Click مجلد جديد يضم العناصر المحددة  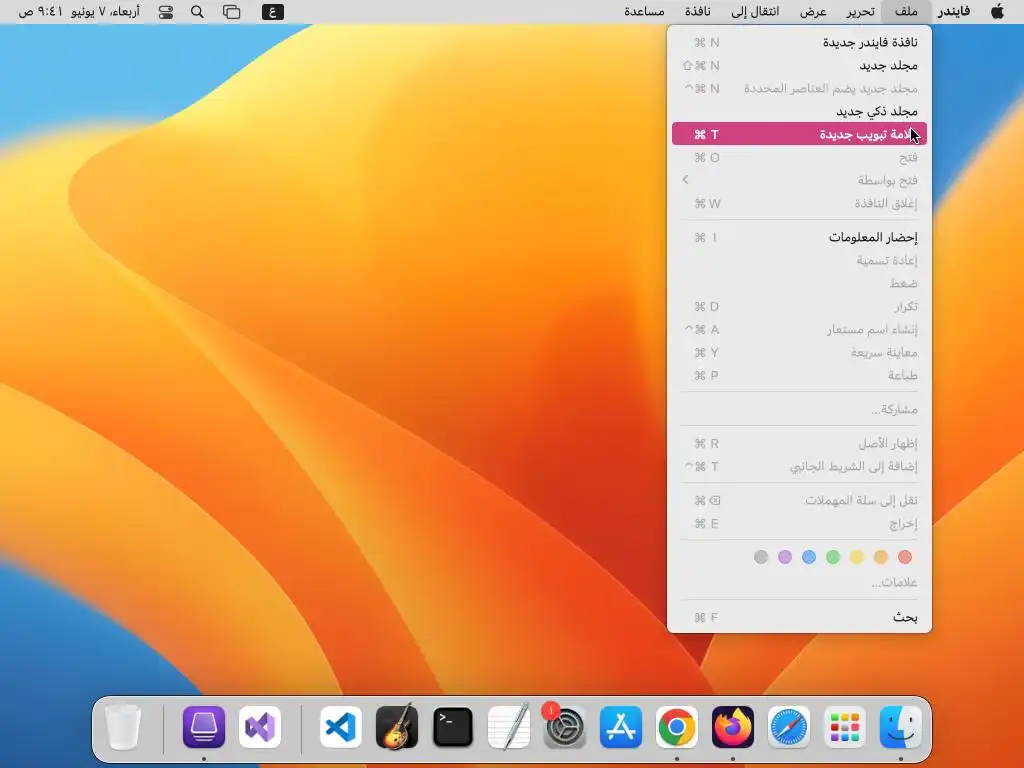click(x=799, y=88)
